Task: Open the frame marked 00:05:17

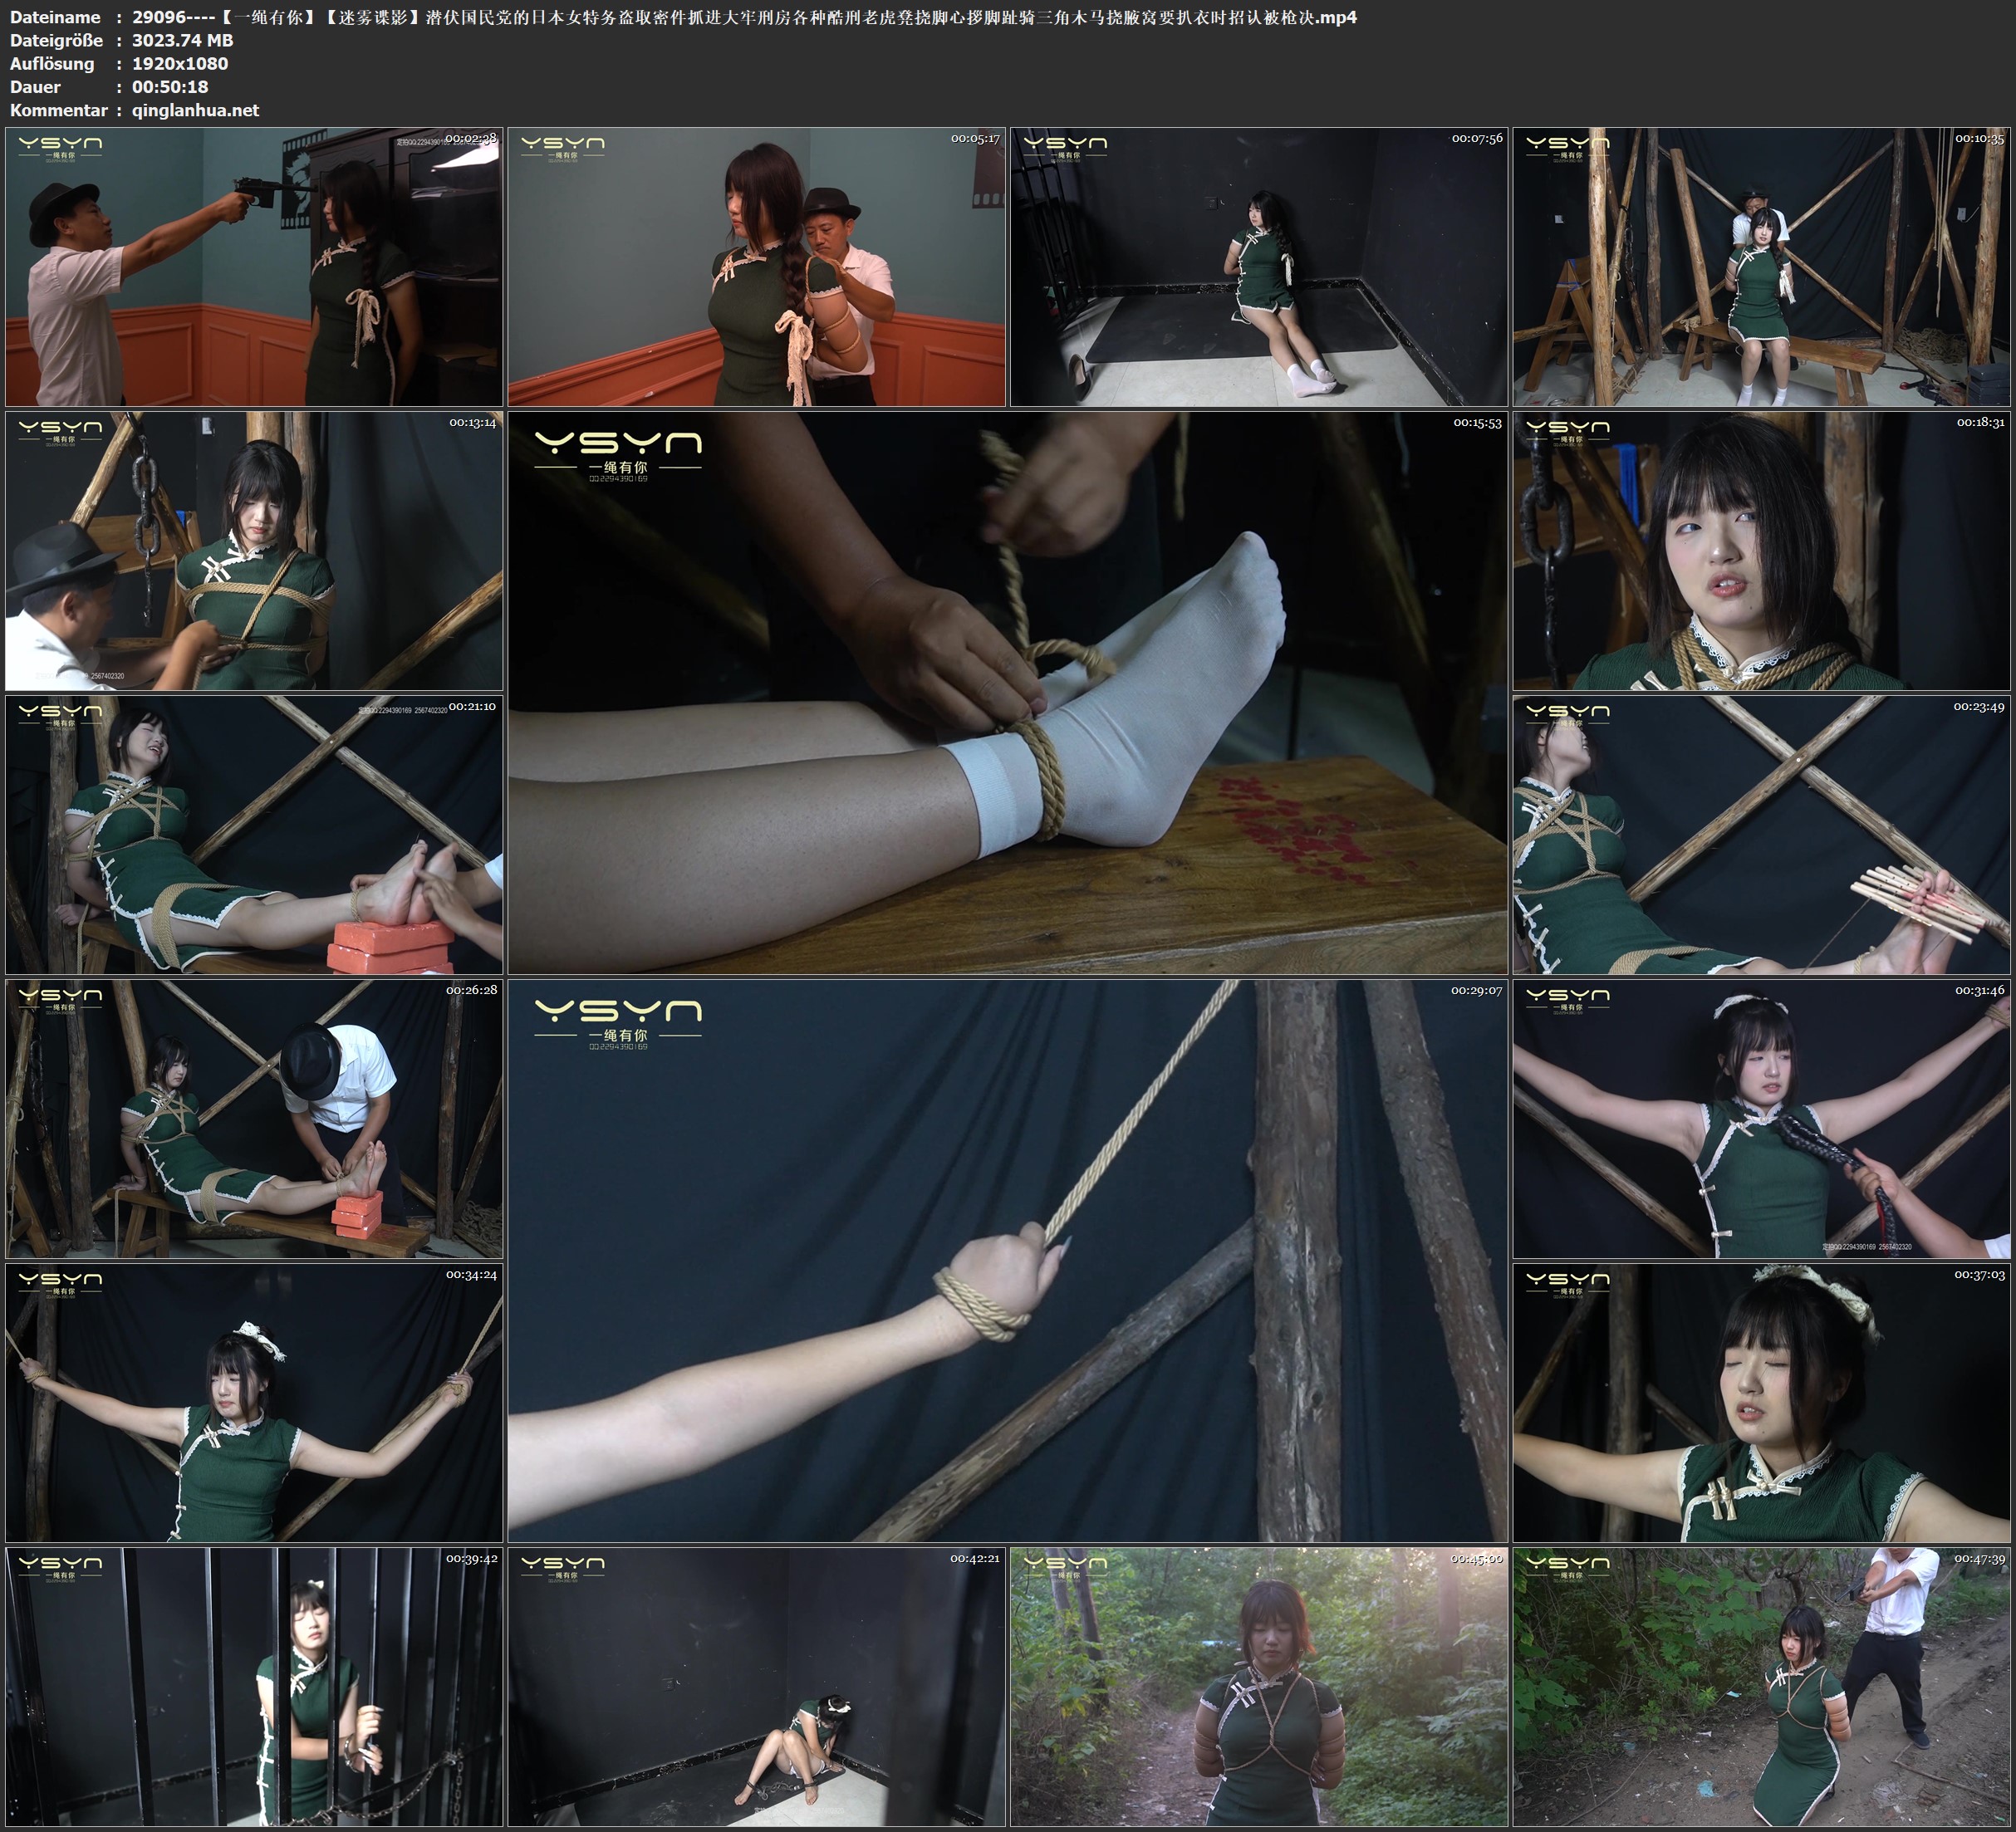Action: [756, 266]
